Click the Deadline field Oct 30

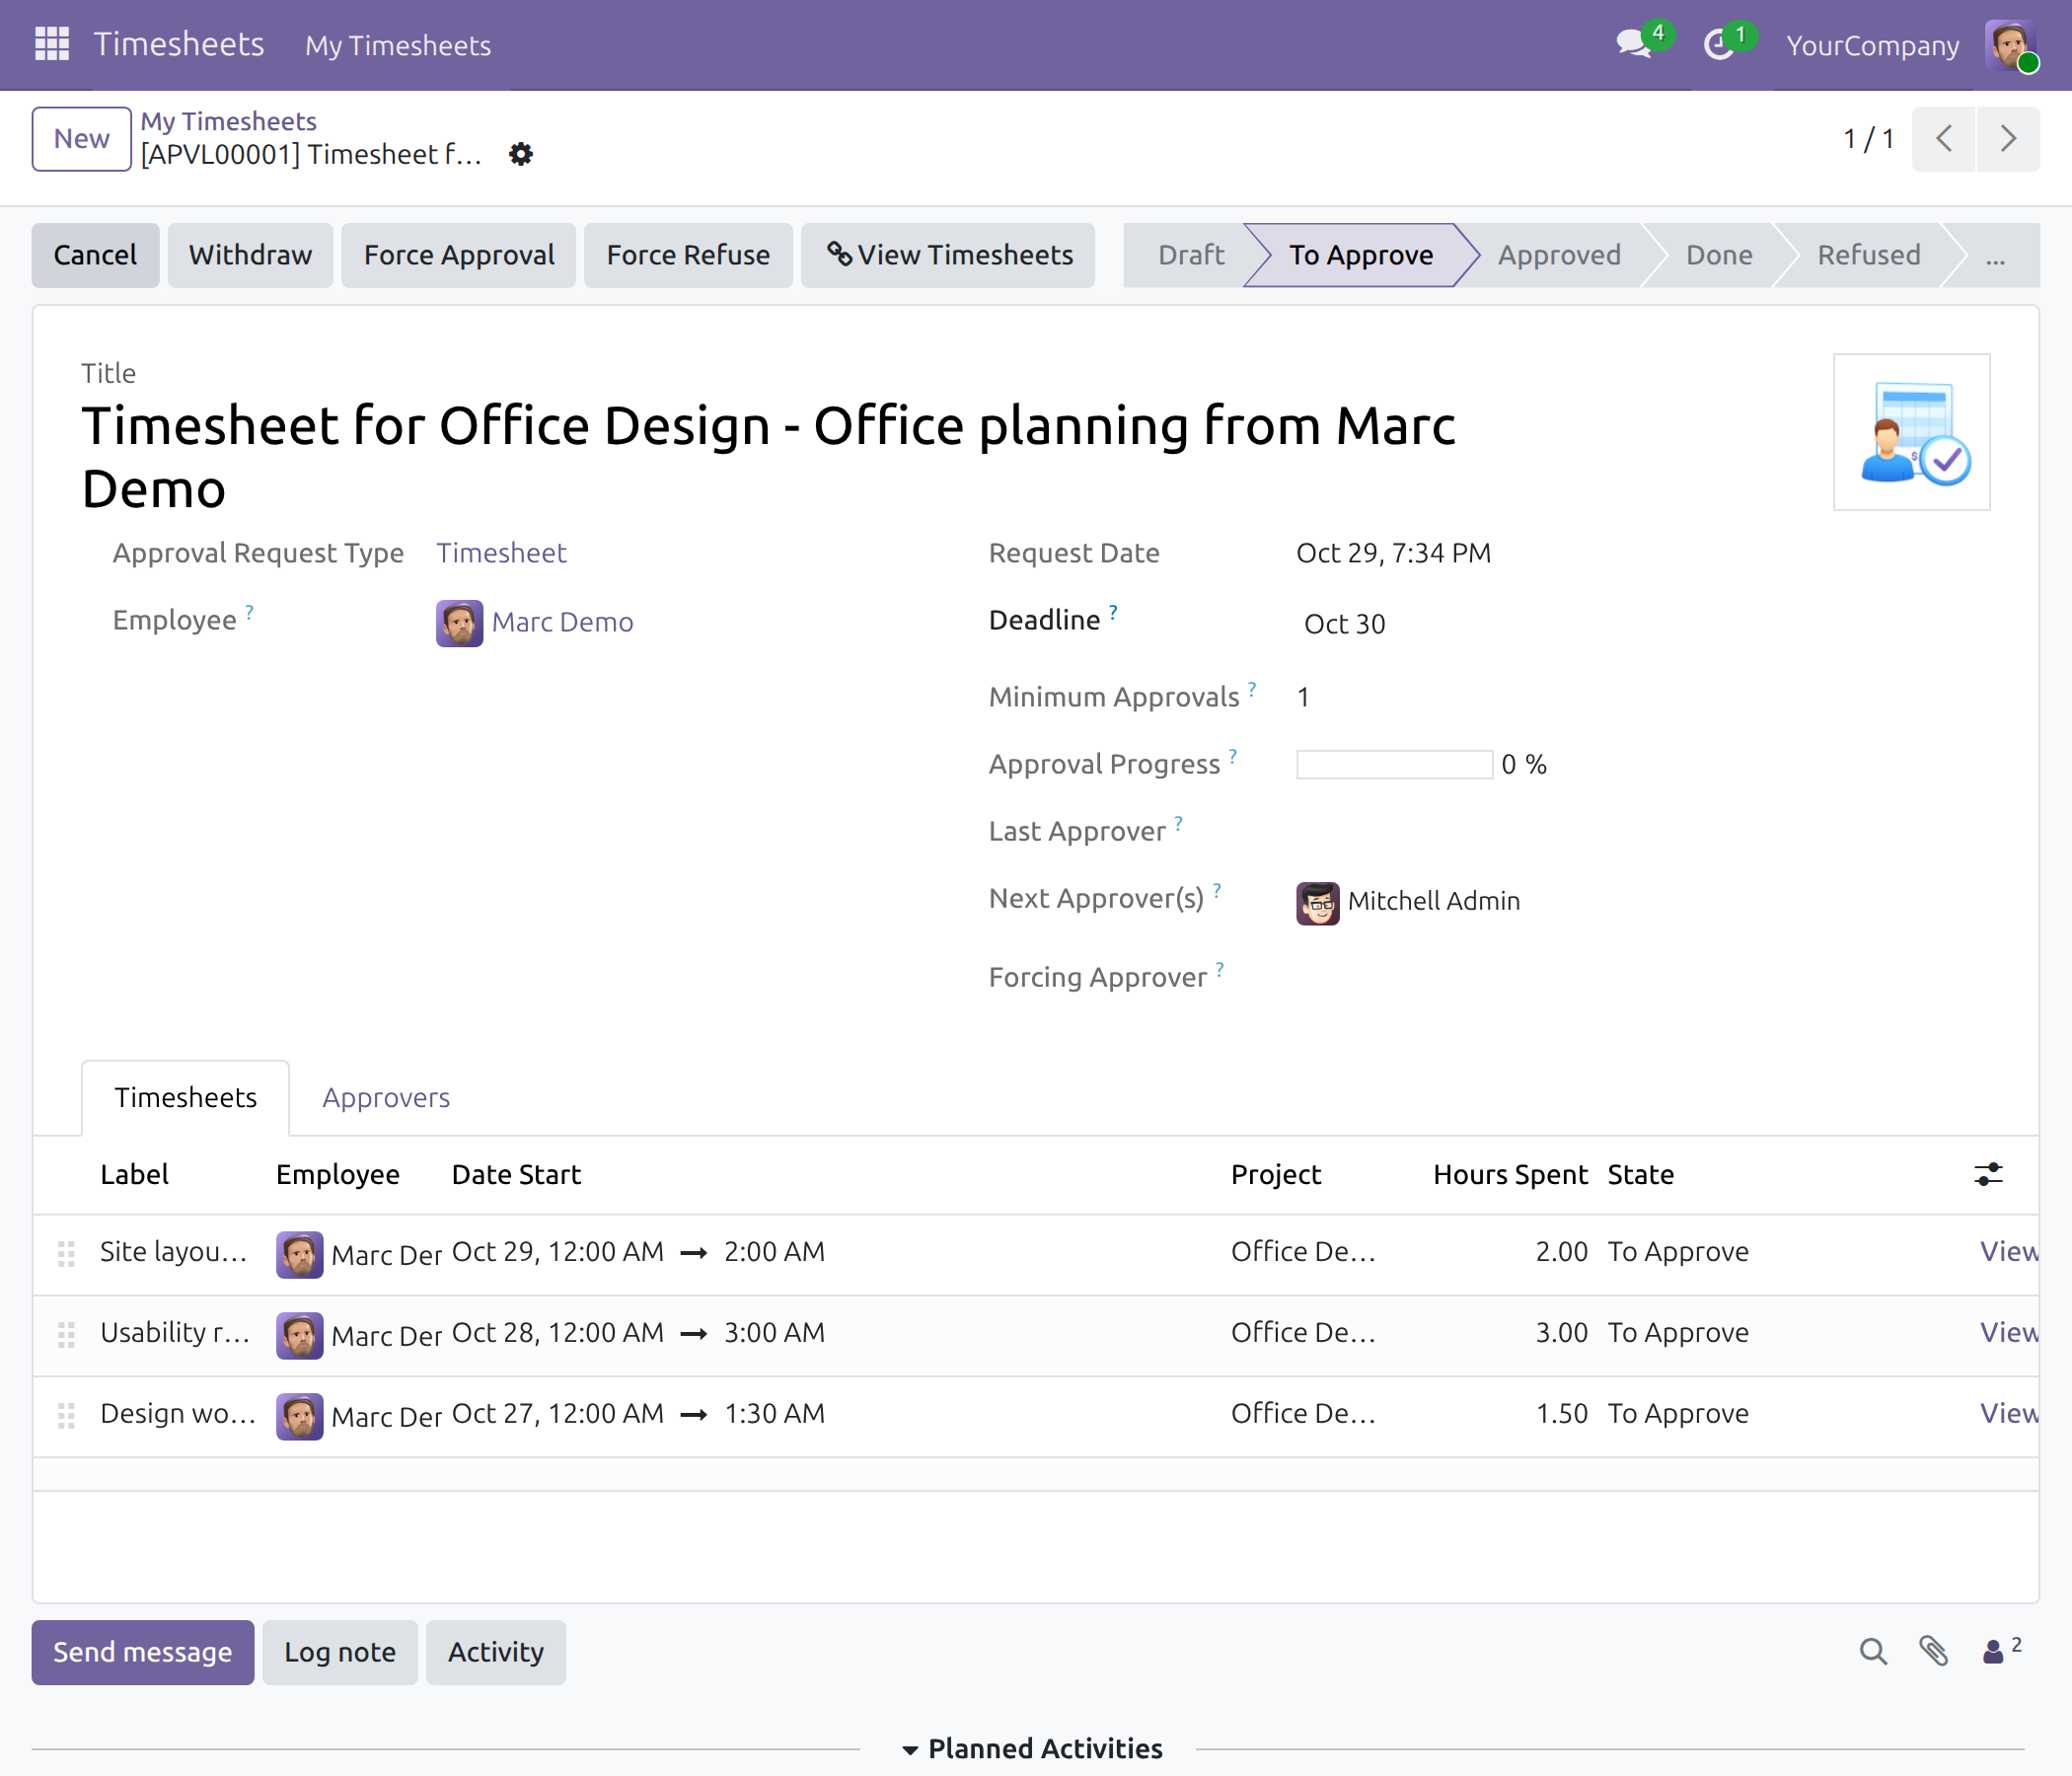1344,624
